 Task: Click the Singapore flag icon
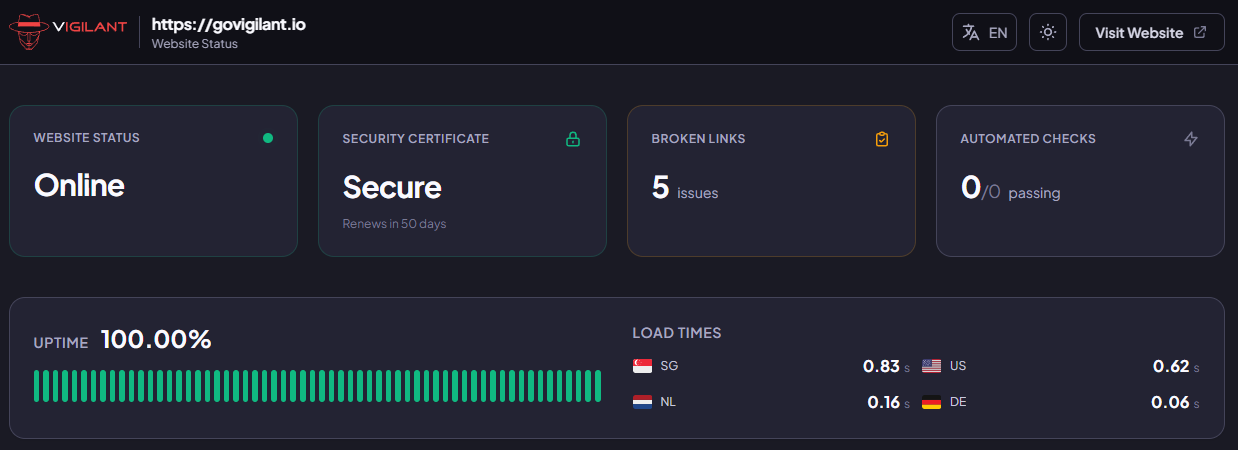tap(643, 366)
